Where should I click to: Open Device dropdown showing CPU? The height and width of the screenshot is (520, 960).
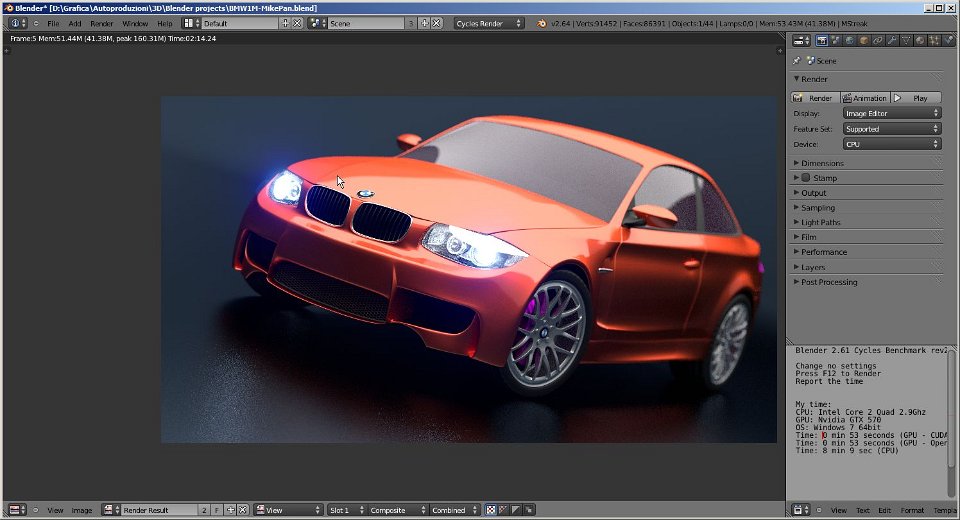pos(892,144)
